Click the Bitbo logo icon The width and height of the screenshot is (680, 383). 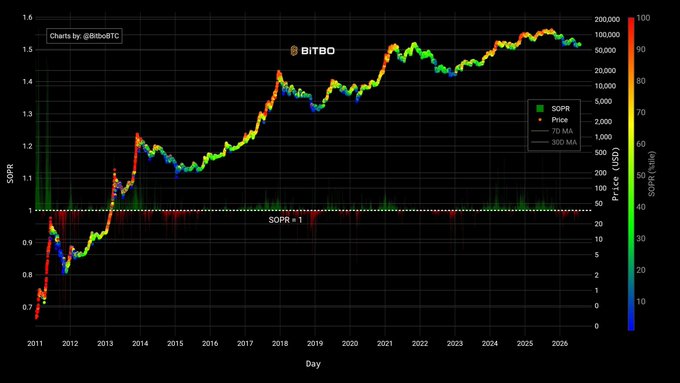tap(294, 51)
